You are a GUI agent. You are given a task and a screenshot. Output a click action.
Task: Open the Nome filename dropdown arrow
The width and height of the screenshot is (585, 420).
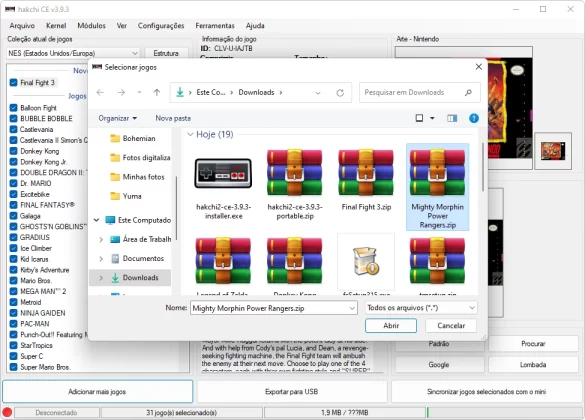click(352, 308)
